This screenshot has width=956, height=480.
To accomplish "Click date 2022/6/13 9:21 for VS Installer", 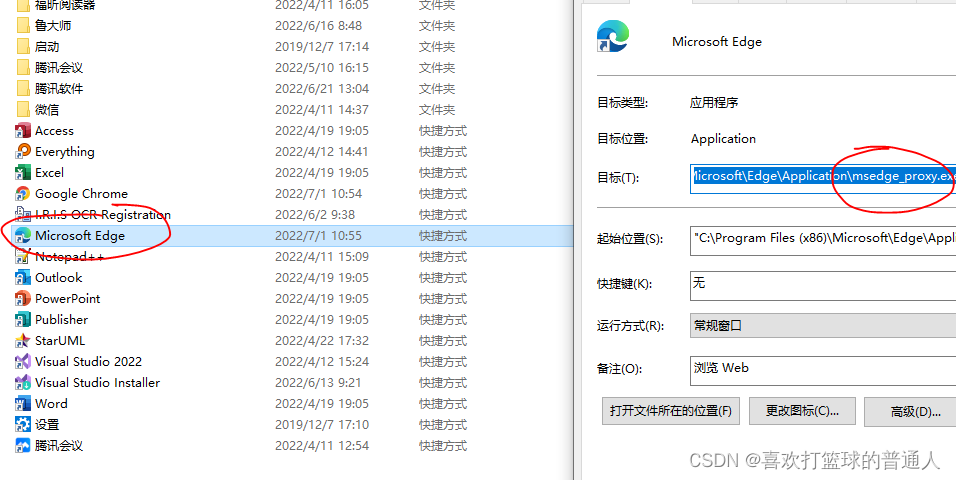I will 318,382.
